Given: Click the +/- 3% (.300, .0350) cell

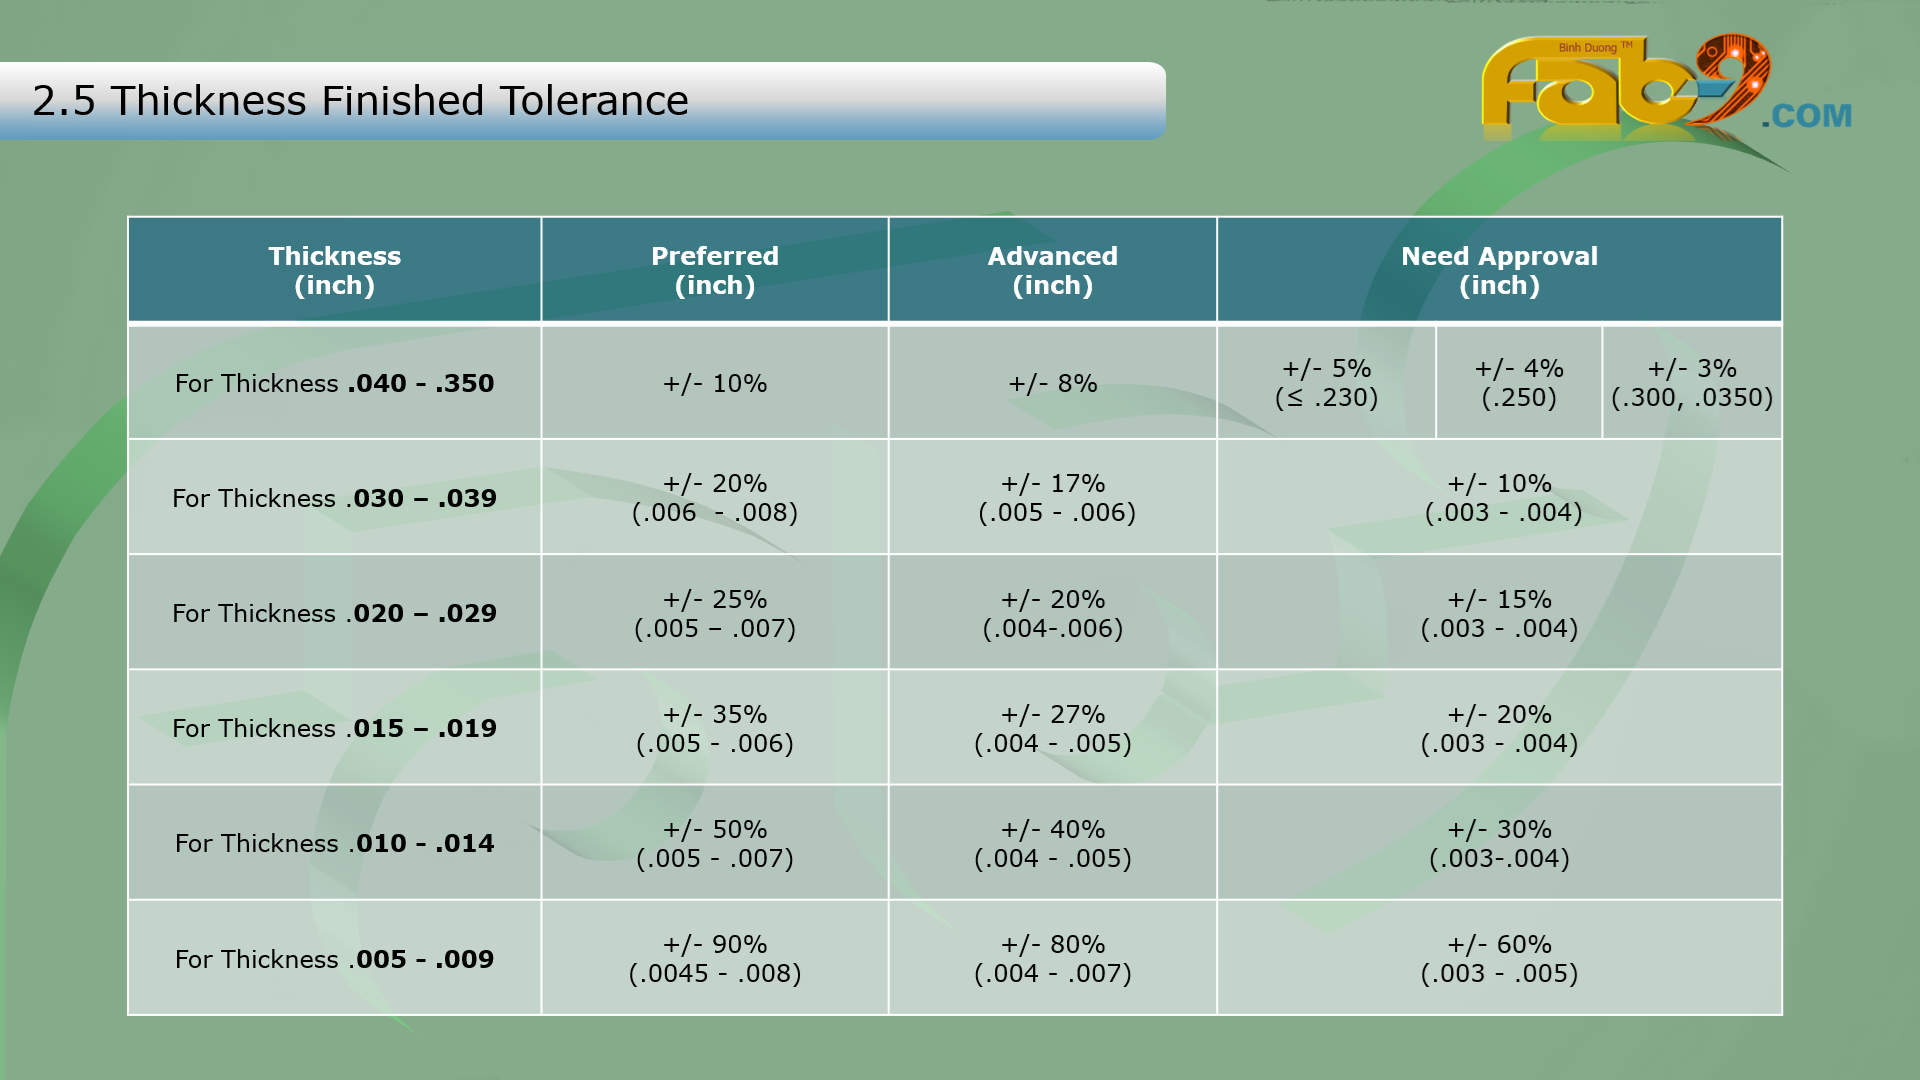Looking at the screenshot, I should (x=1691, y=383).
